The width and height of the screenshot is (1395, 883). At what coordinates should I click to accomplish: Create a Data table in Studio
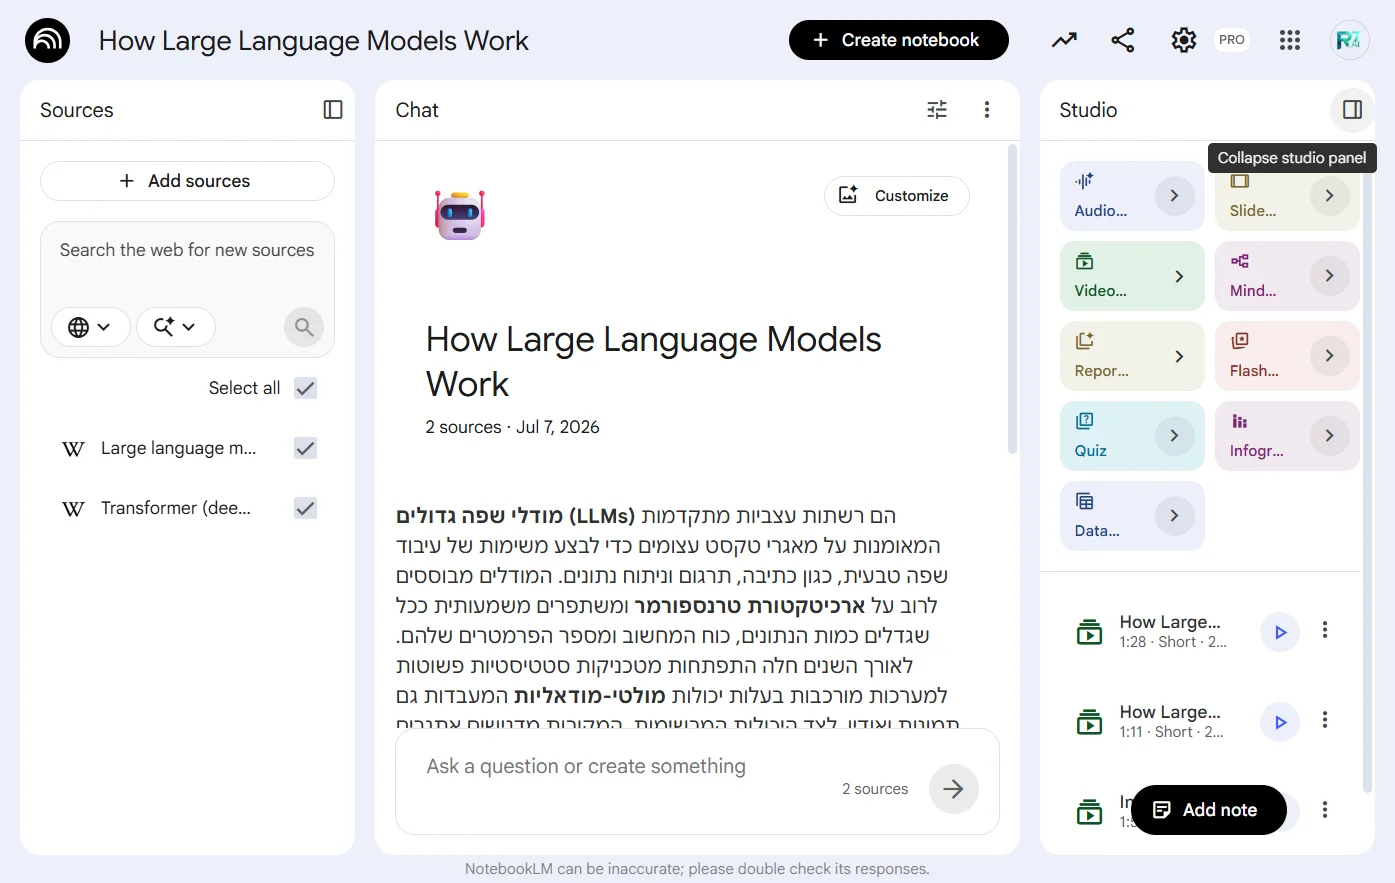tap(1132, 516)
